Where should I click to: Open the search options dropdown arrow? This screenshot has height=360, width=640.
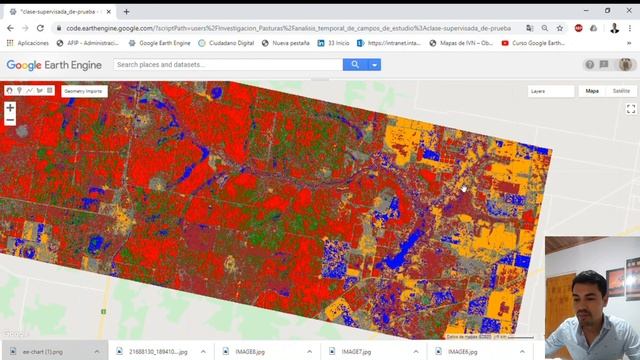375,64
